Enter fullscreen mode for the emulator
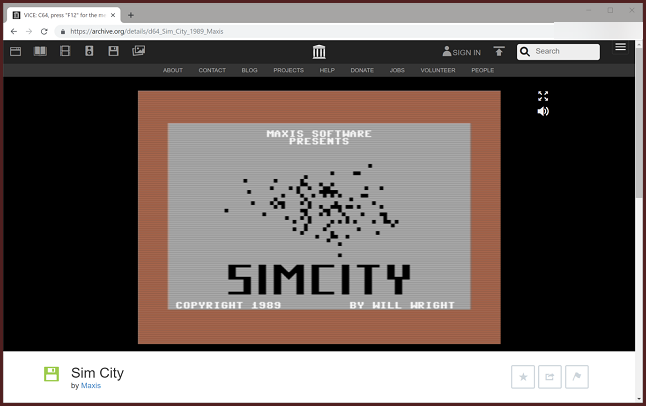 tap(543, 96)
